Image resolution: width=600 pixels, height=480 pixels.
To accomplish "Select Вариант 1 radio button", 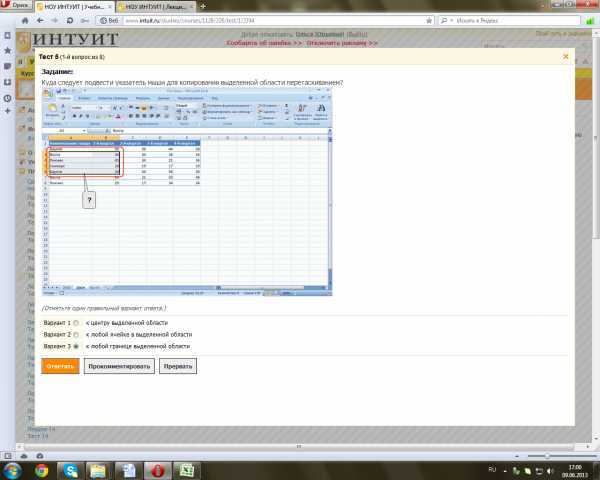I will (76, 323).
